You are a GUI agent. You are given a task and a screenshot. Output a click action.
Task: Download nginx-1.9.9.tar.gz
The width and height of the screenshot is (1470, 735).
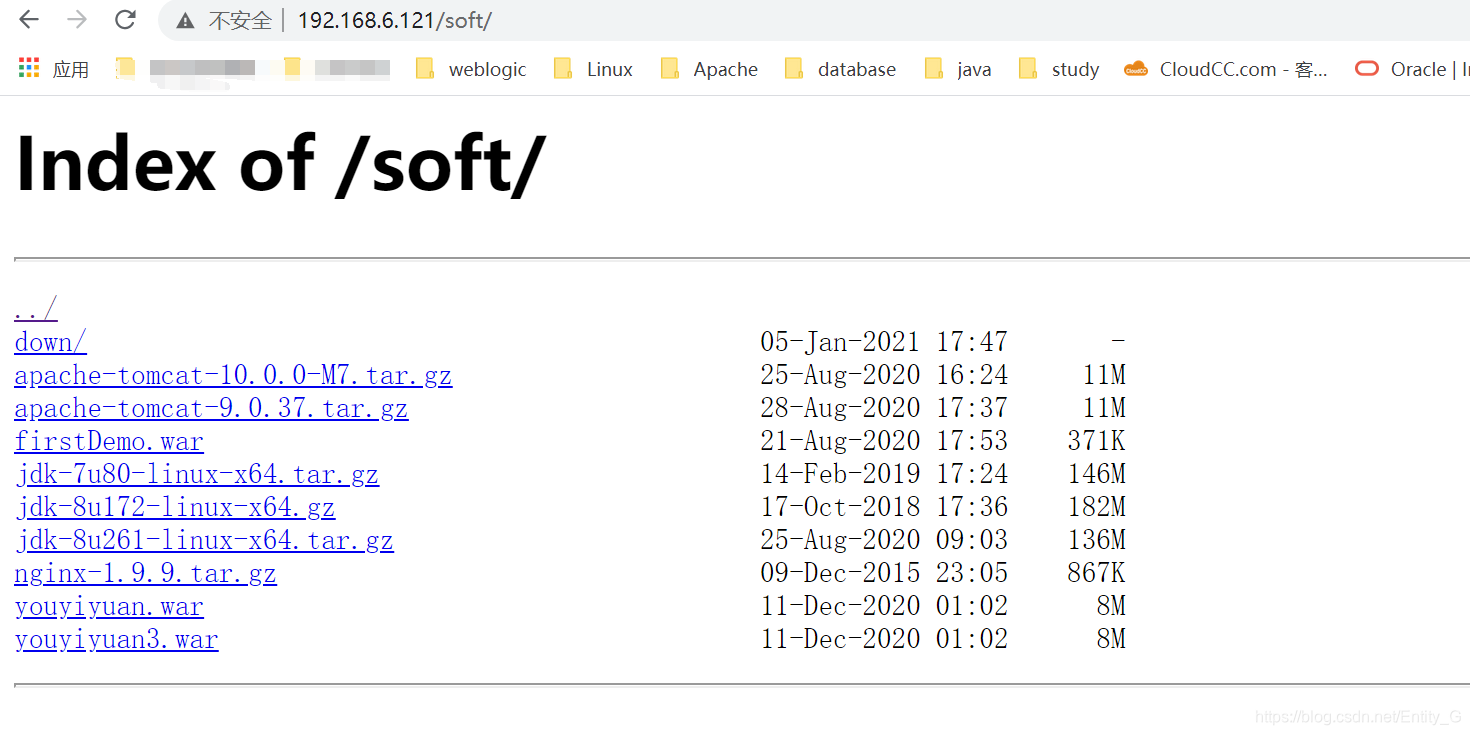(145, 573)
